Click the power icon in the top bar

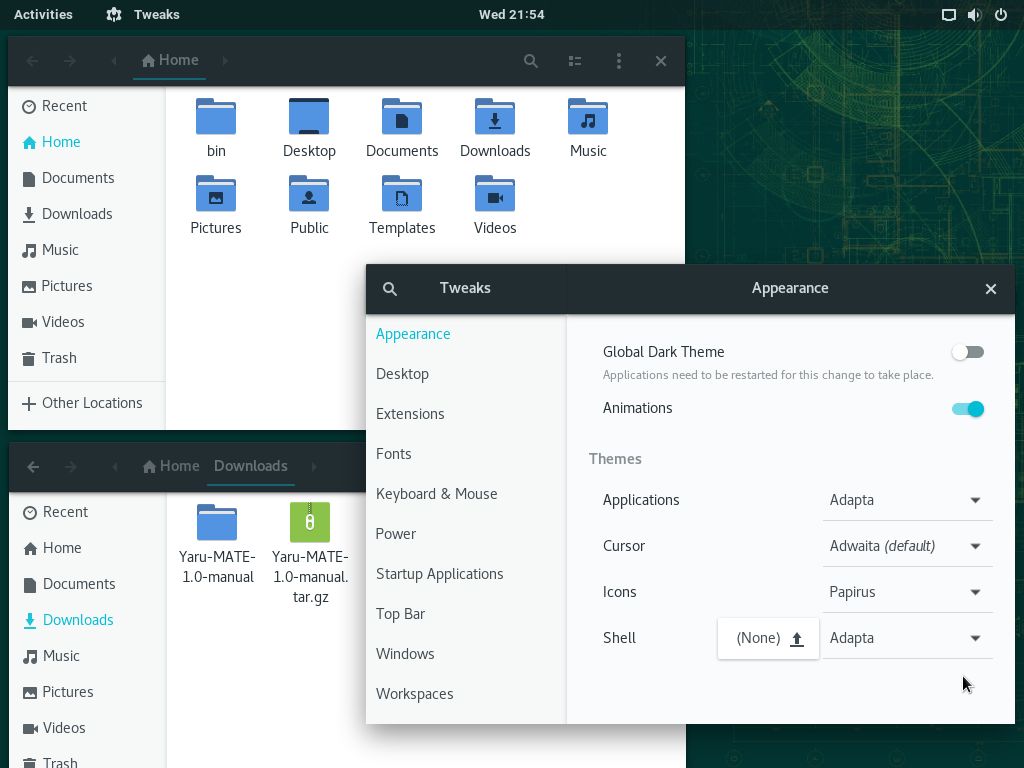point(1000,14)
